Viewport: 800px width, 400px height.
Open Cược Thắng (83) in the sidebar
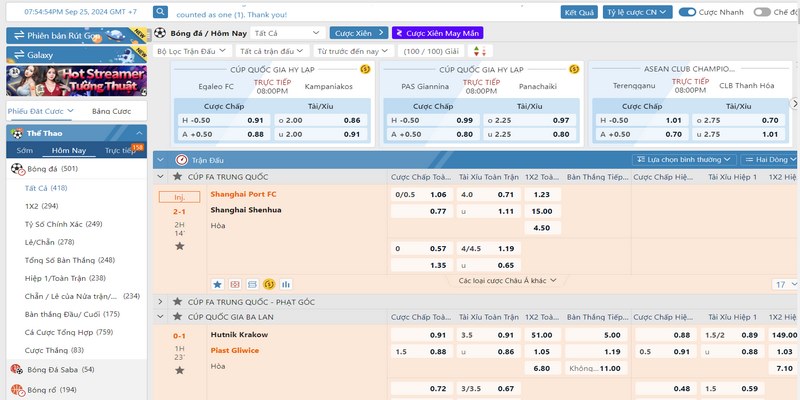(54, 350)
